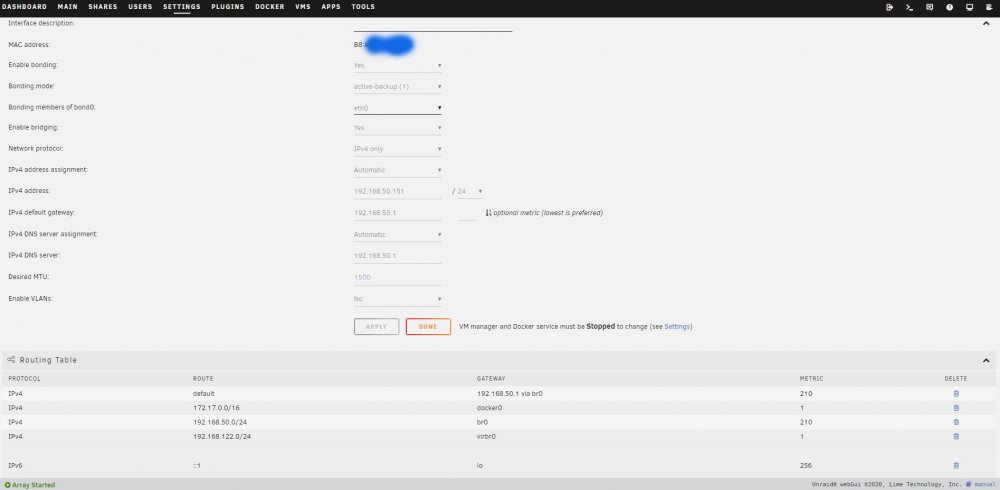The height and width of the screenshot is (490, 1000).
Task: Go to the Dashboard menu
Action: click(x=24, y=6)
